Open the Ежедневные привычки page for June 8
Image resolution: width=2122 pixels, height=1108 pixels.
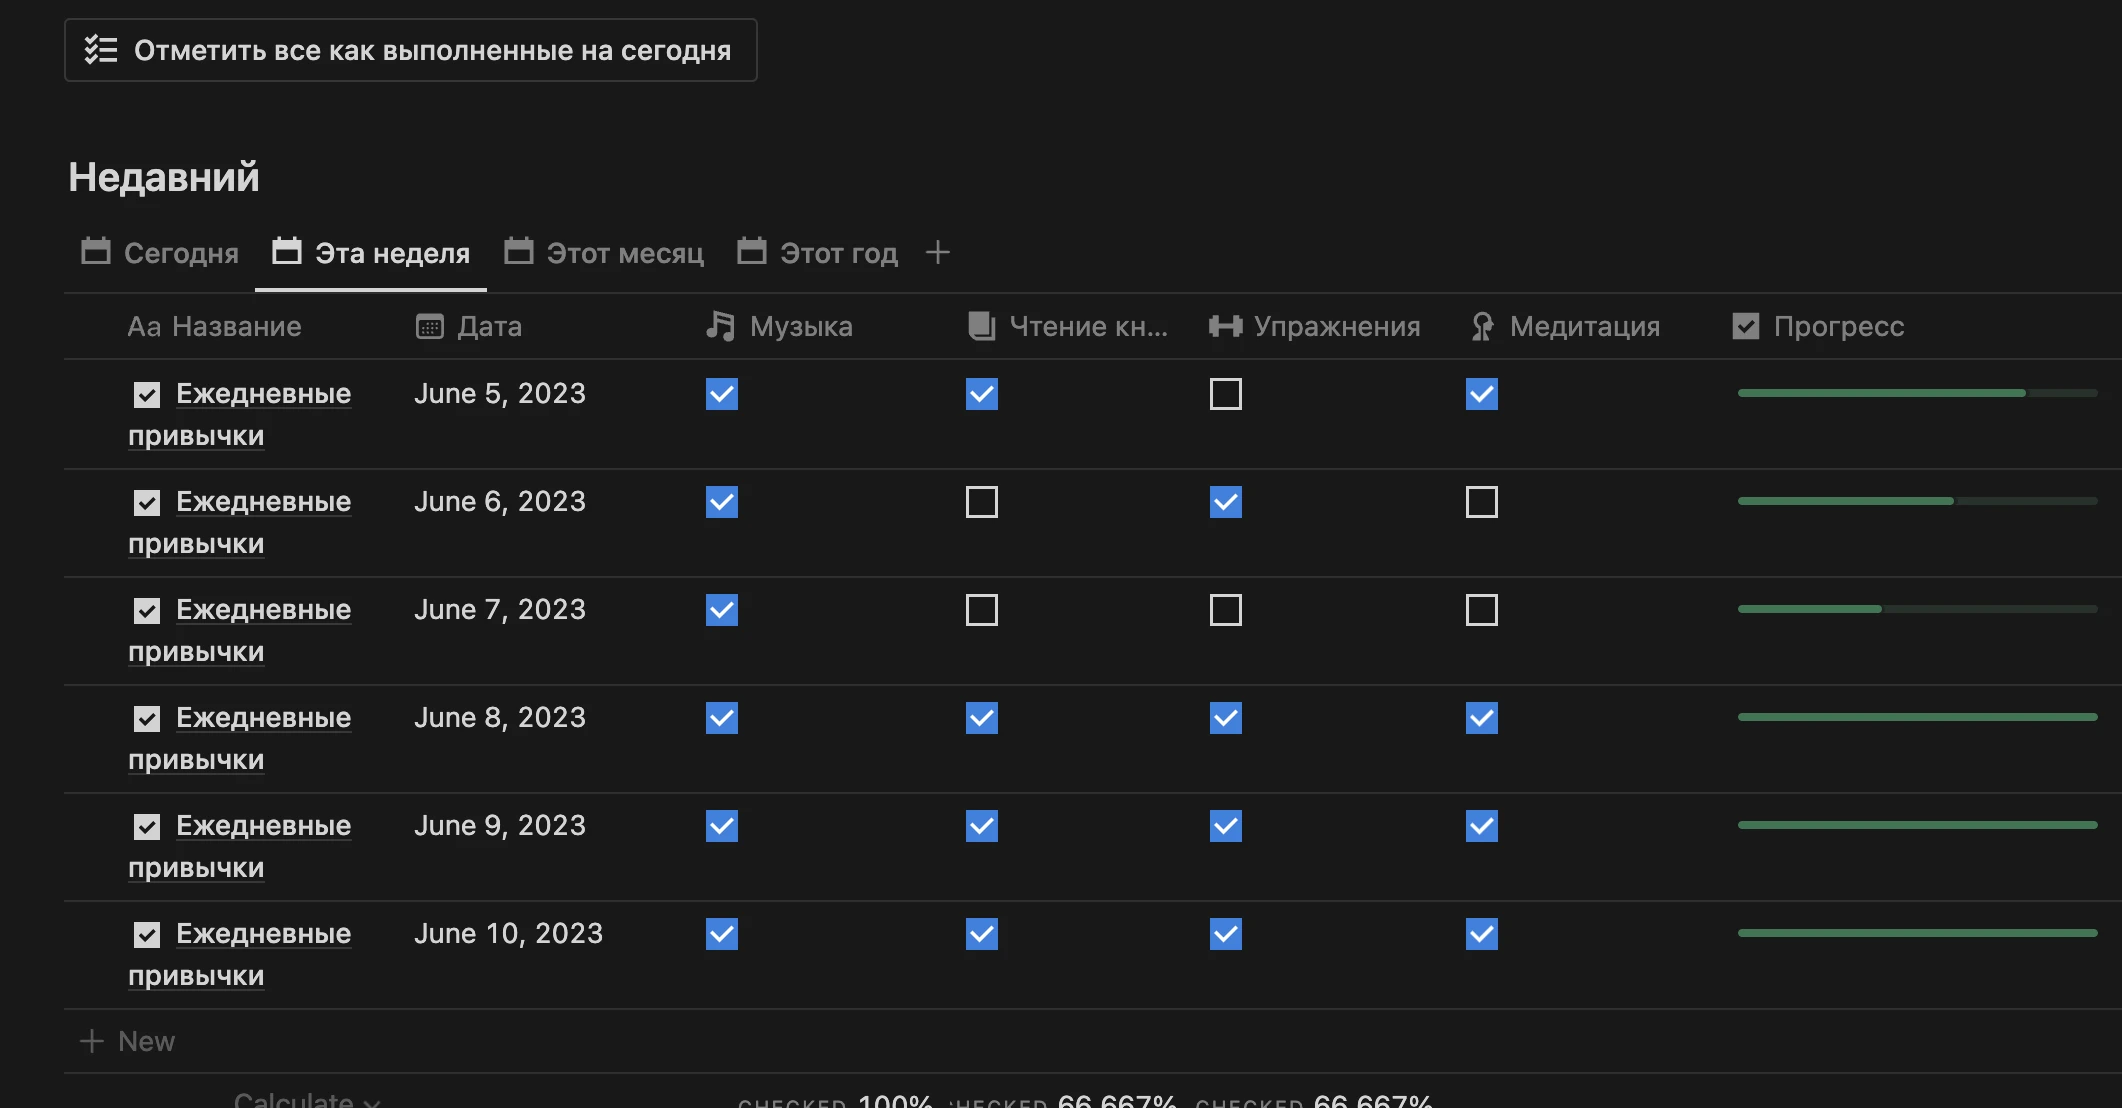tap(240, 739)
